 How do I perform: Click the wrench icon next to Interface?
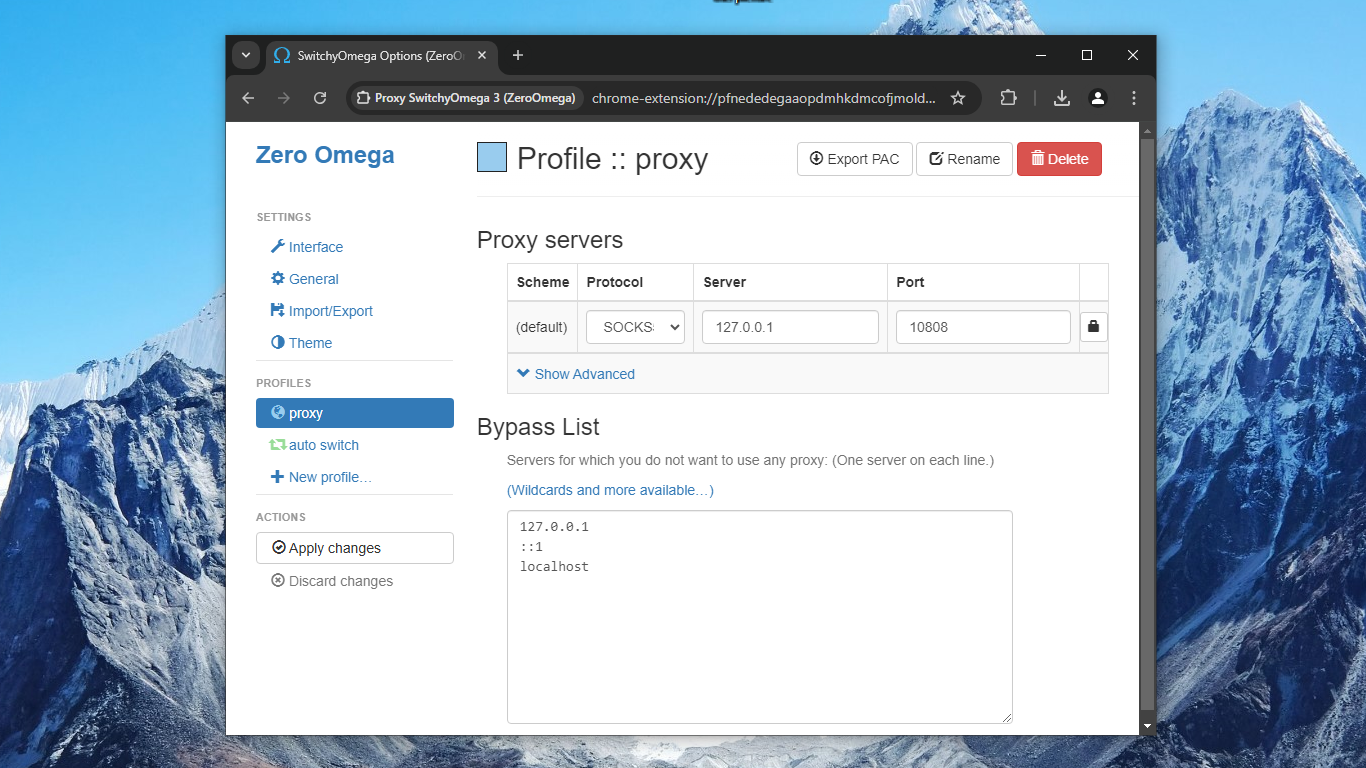coord(278,246)
